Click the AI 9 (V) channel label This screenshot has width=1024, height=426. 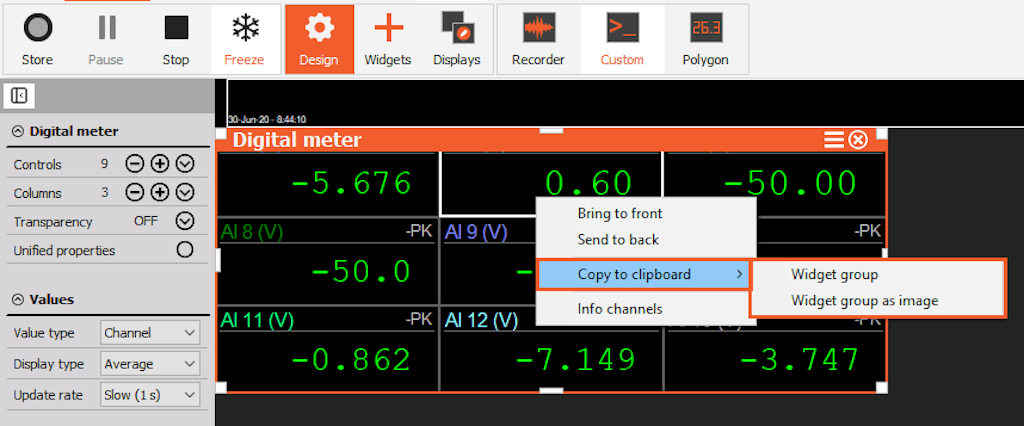point(475,231)
